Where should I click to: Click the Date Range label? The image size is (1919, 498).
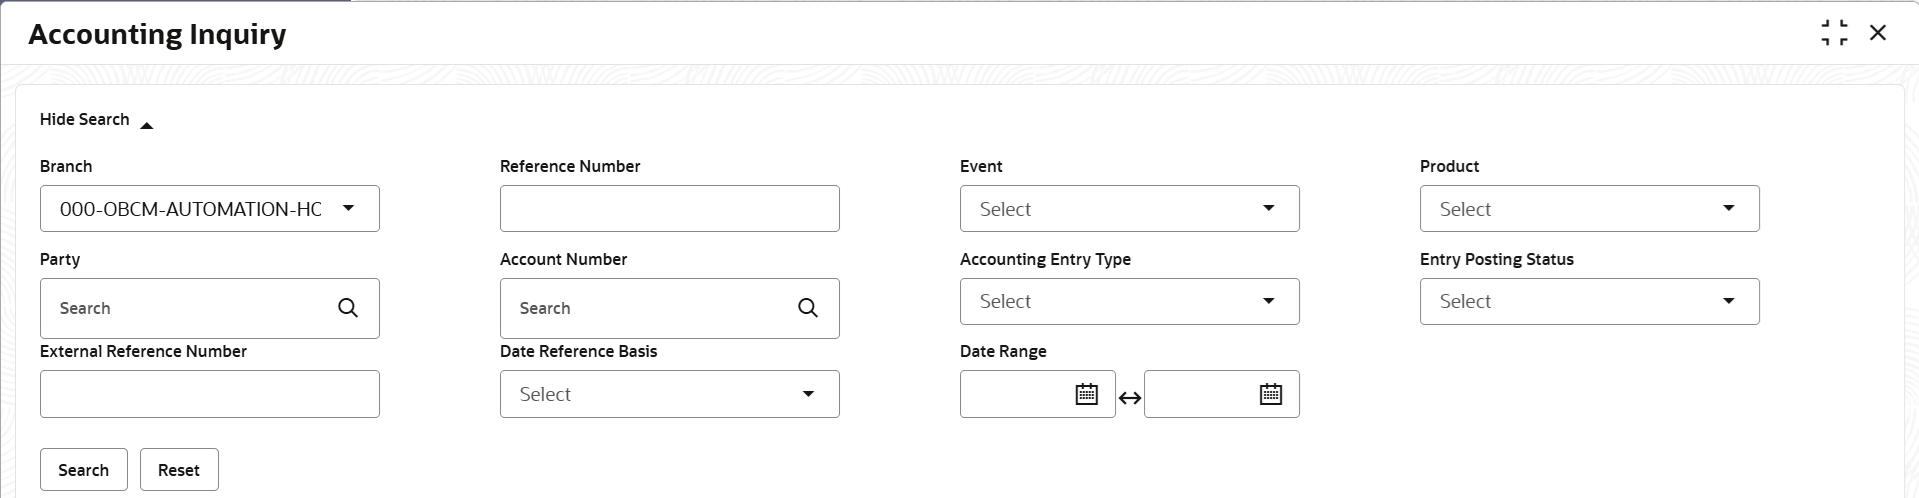(1003, 351)
